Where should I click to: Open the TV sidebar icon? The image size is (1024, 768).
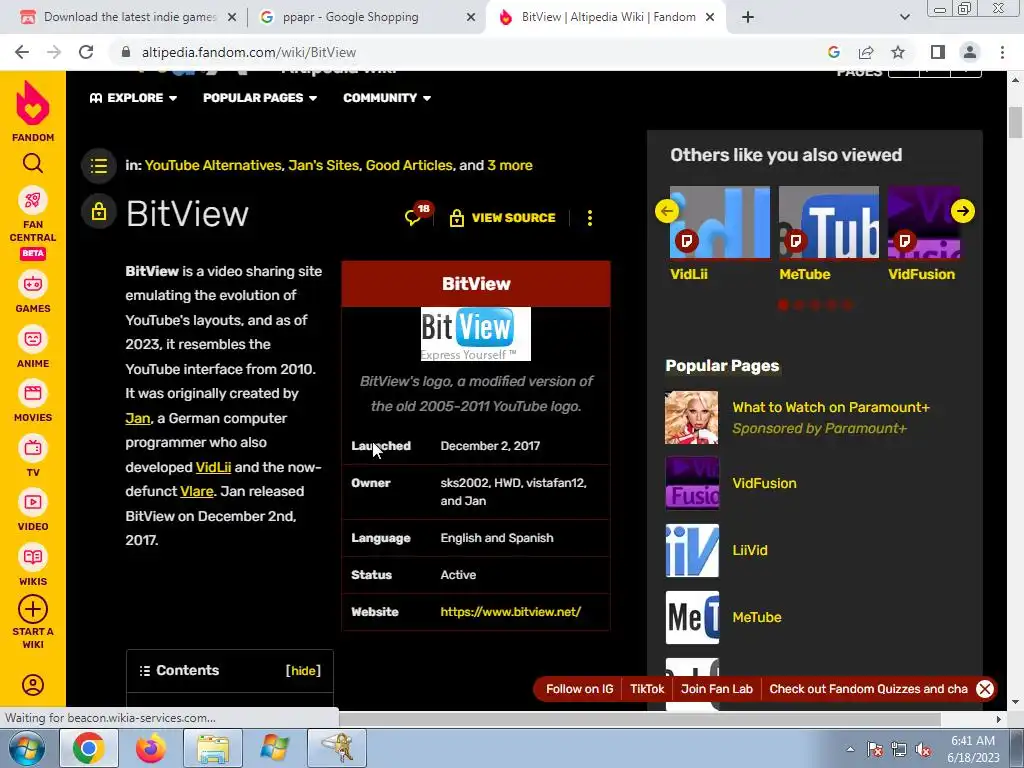pos(33,448)
